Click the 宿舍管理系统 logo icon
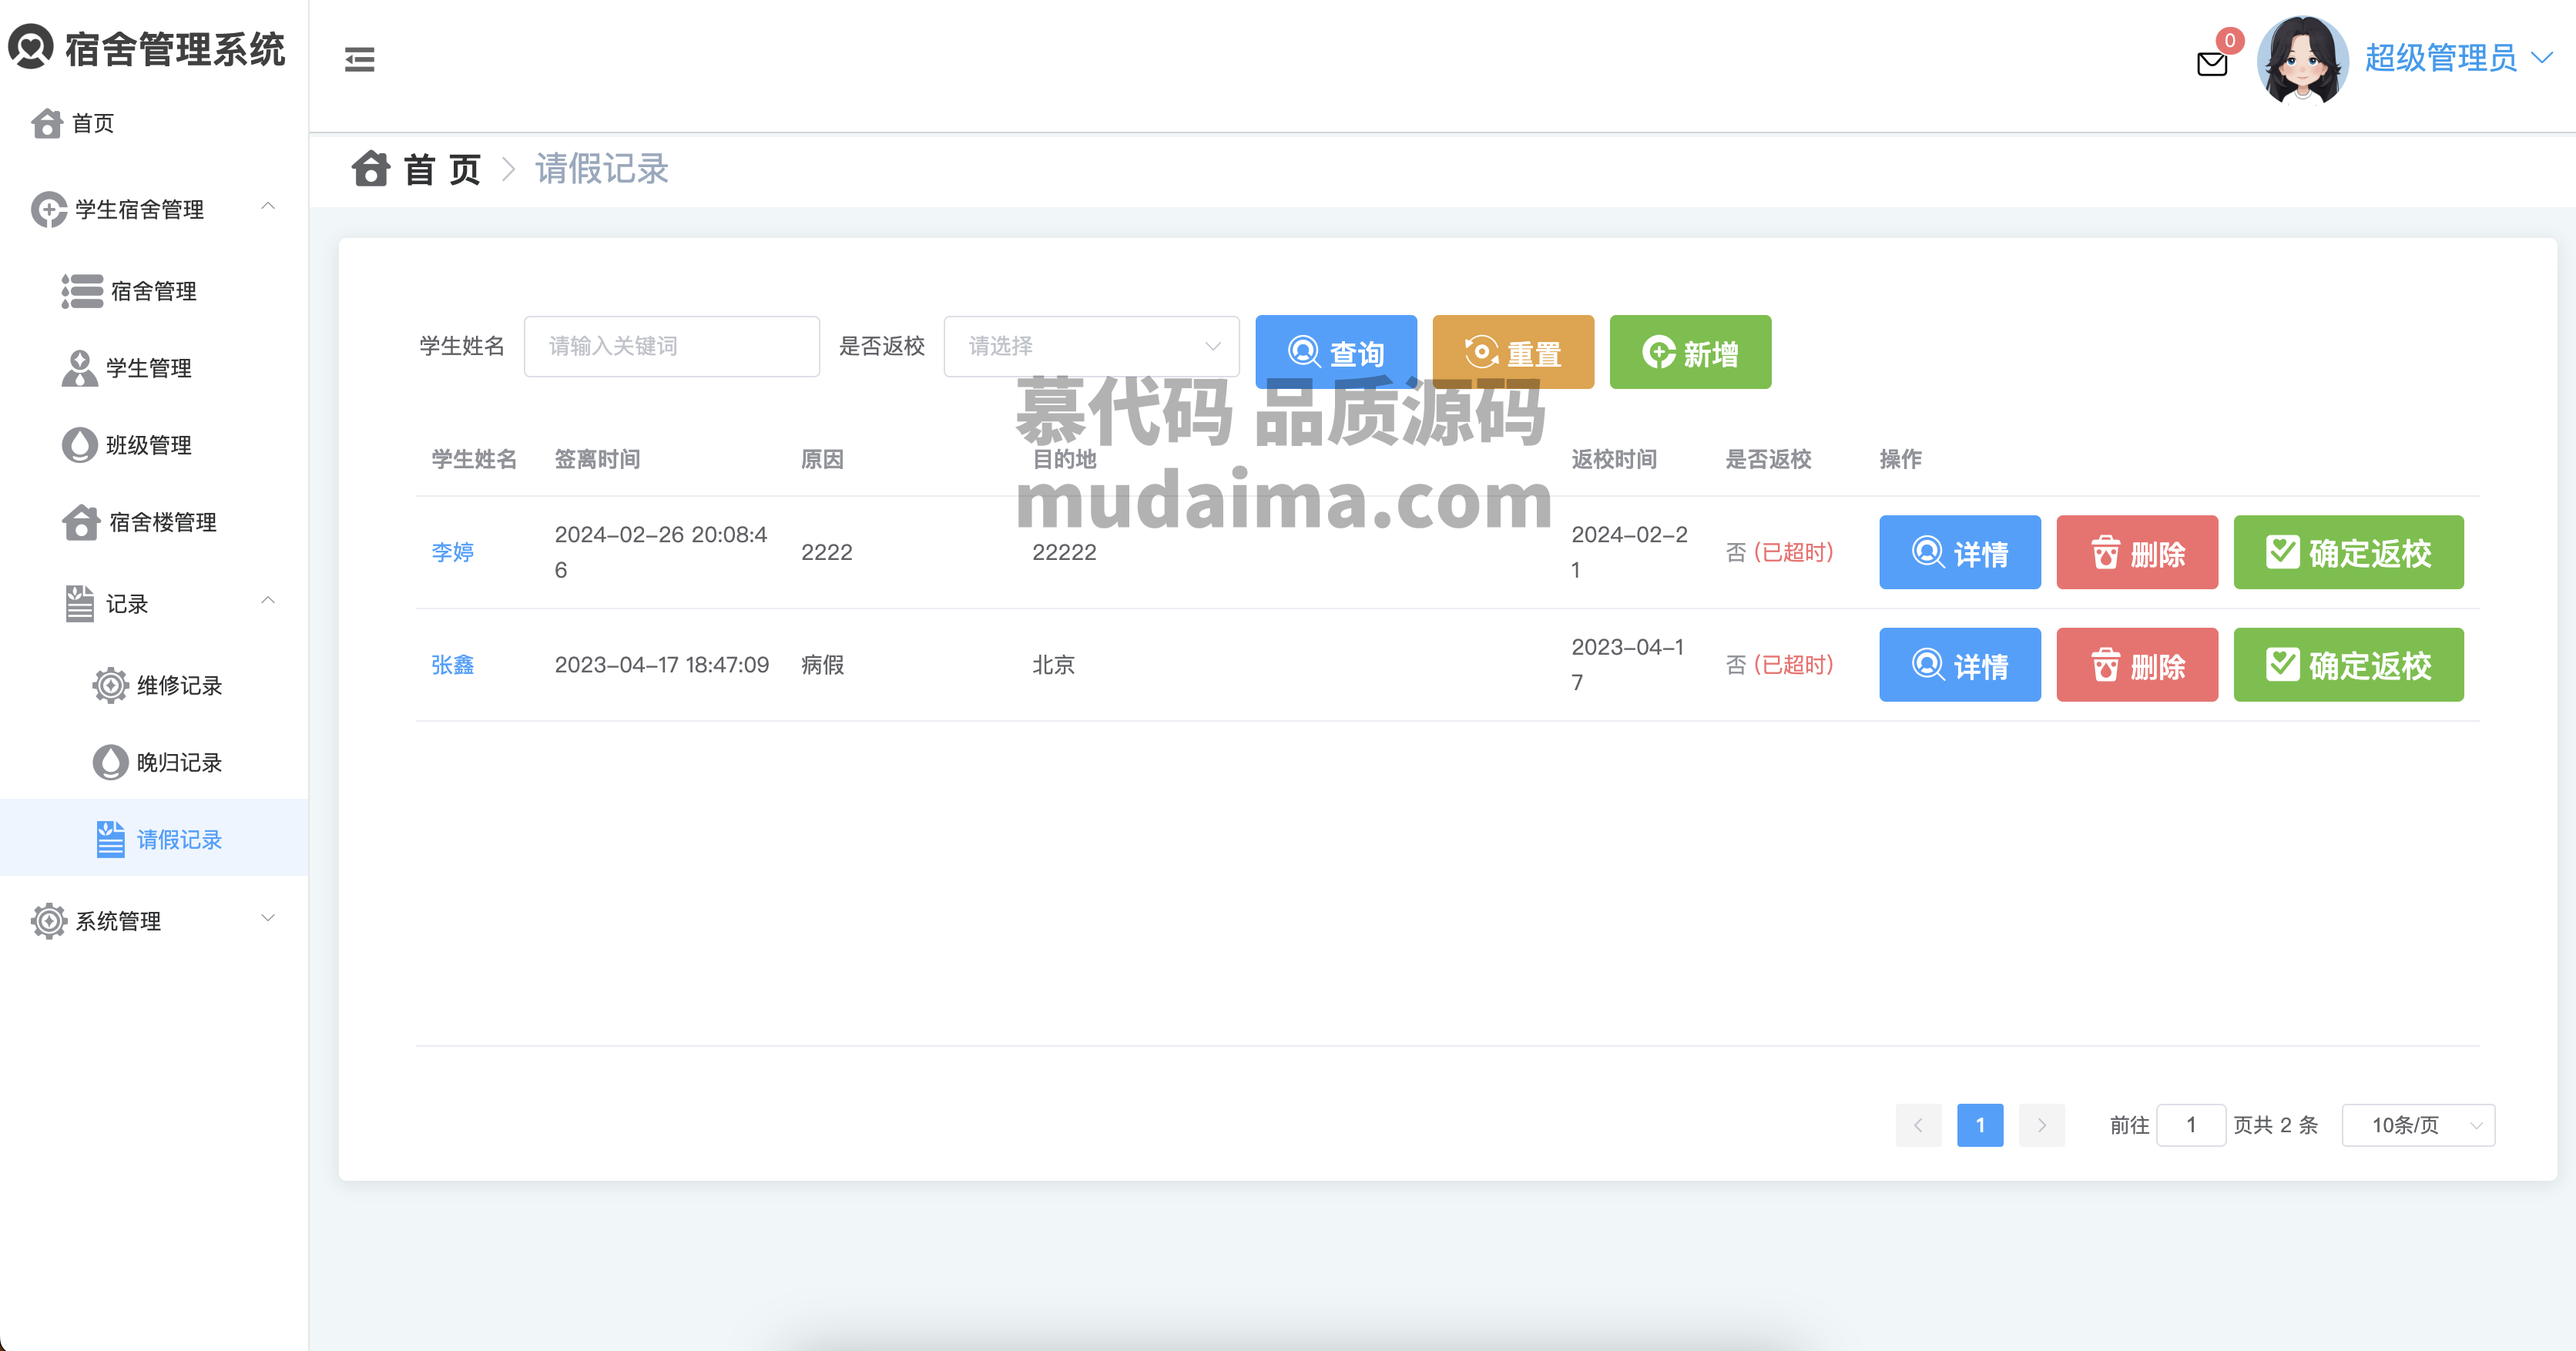This screenshot has height=1351, width=2576. point(31,47)
